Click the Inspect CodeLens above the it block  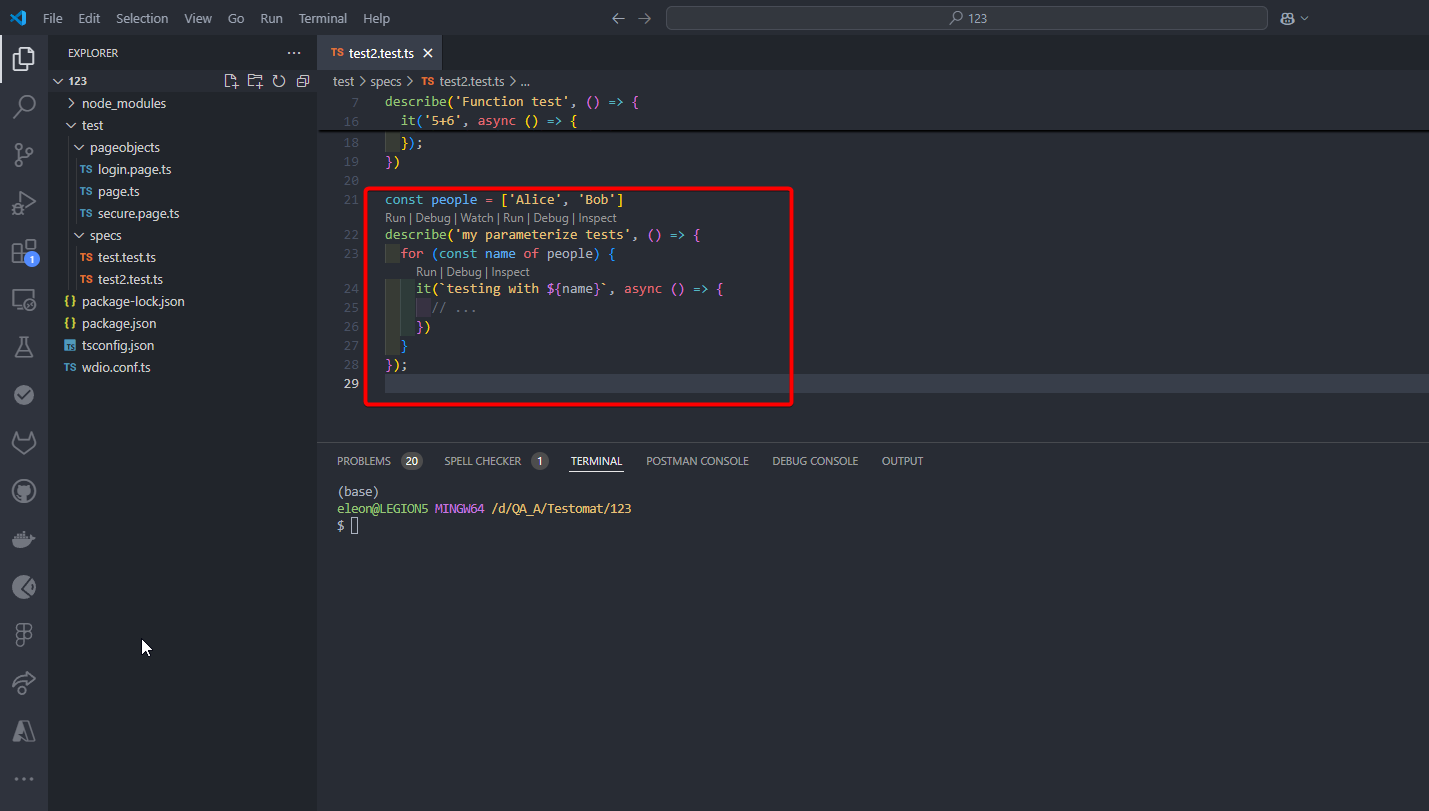pyautogui.click(x=510, y=271)
